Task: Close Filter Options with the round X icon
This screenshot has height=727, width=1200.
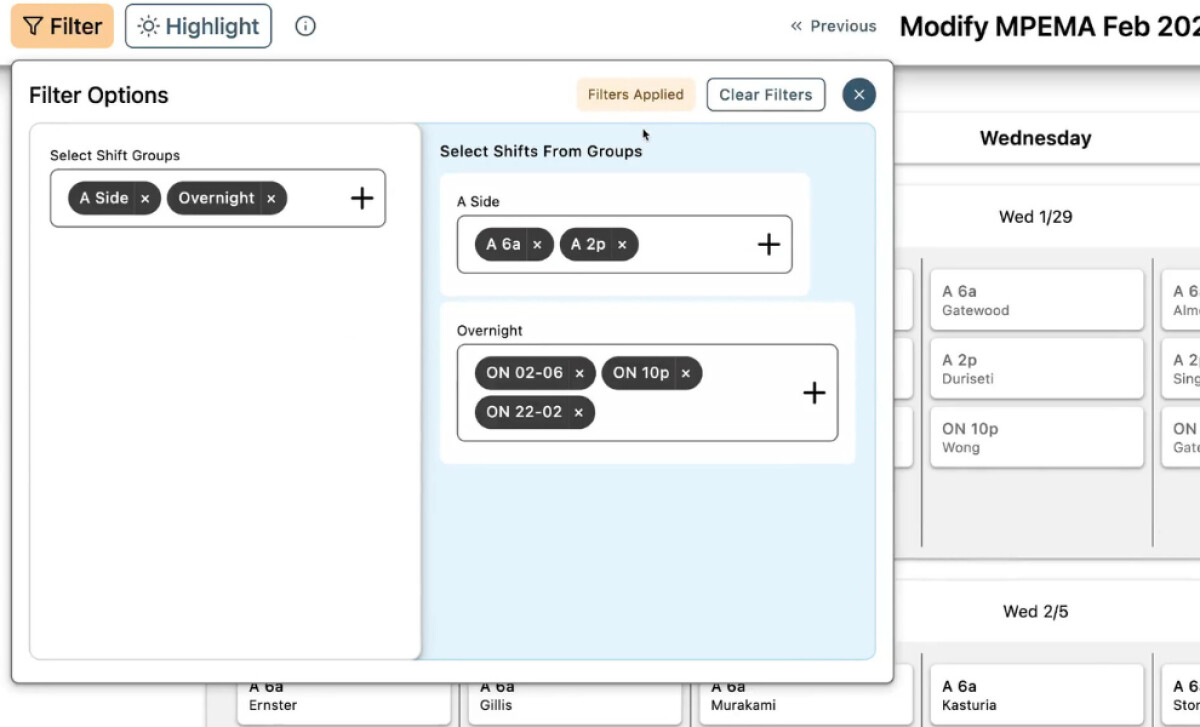Action: tap(858, 94)
